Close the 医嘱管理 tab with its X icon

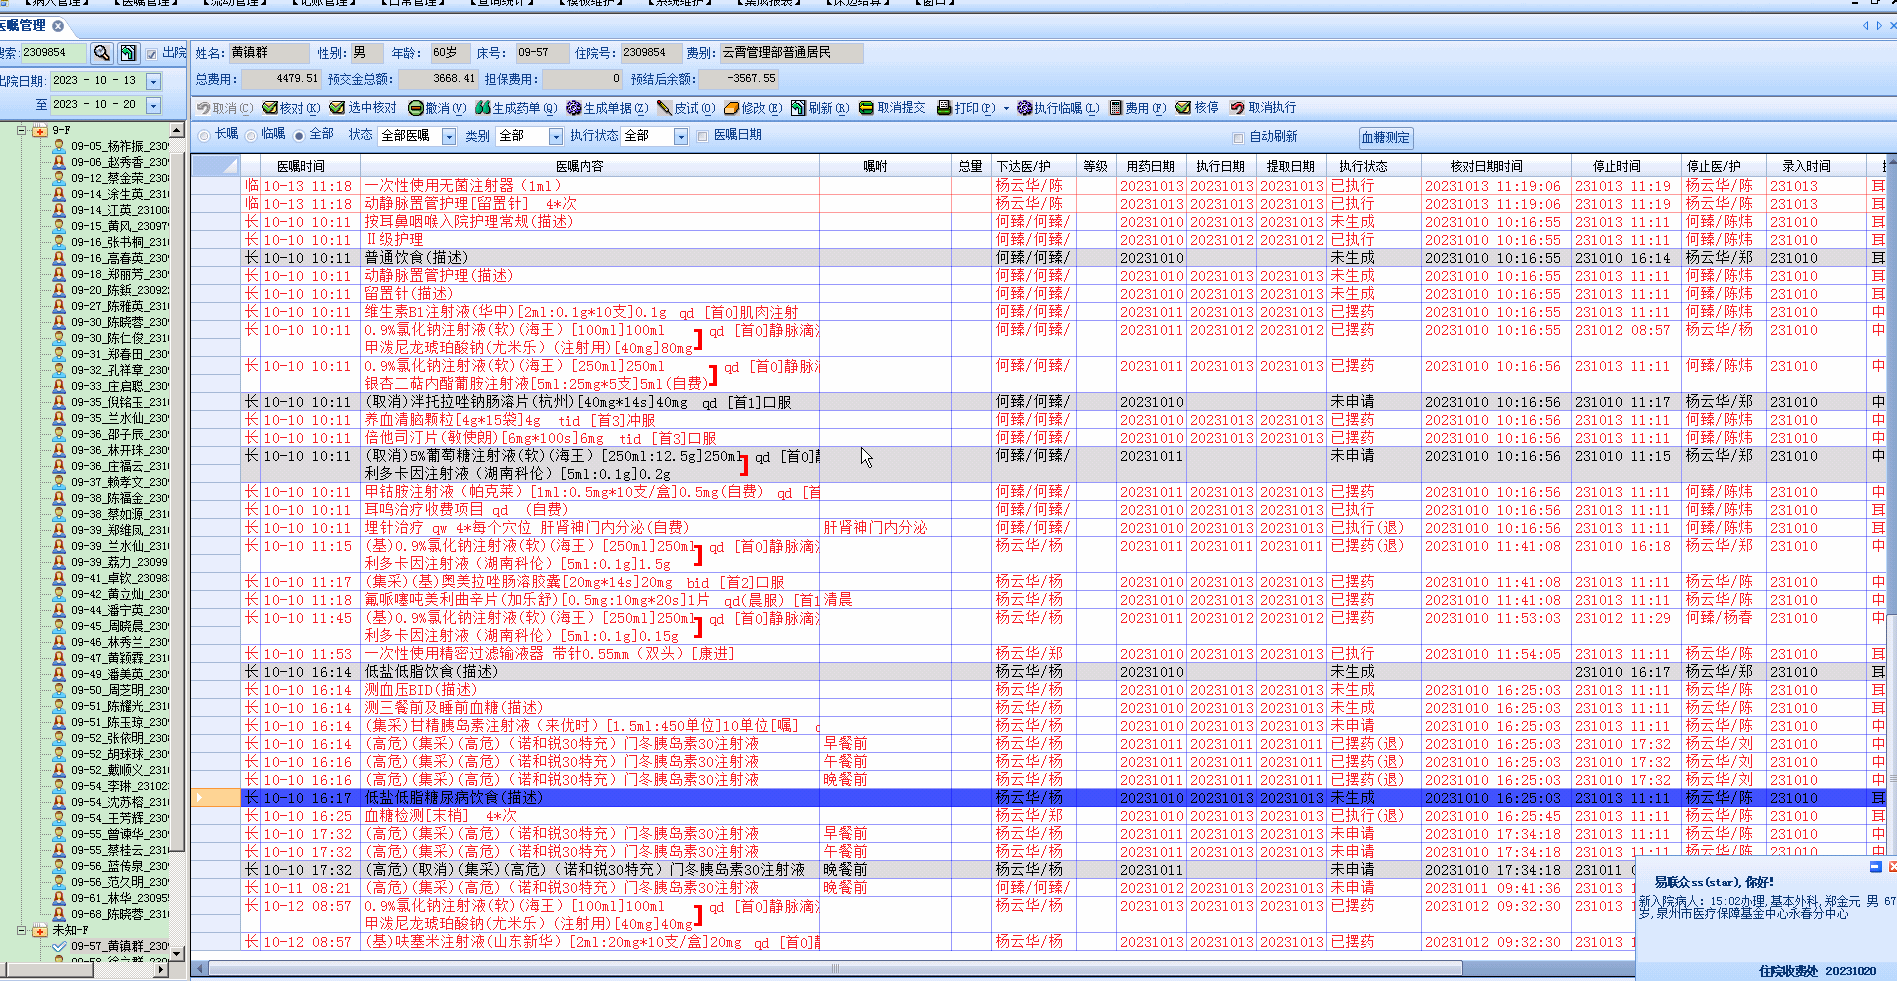pos(58,26)
